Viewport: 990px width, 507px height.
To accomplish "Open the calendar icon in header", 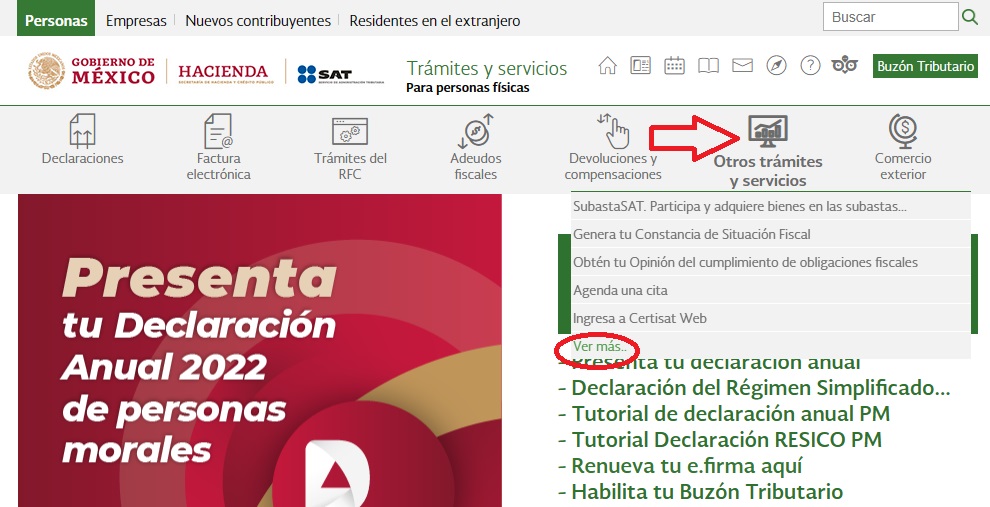I will (675, 66).
